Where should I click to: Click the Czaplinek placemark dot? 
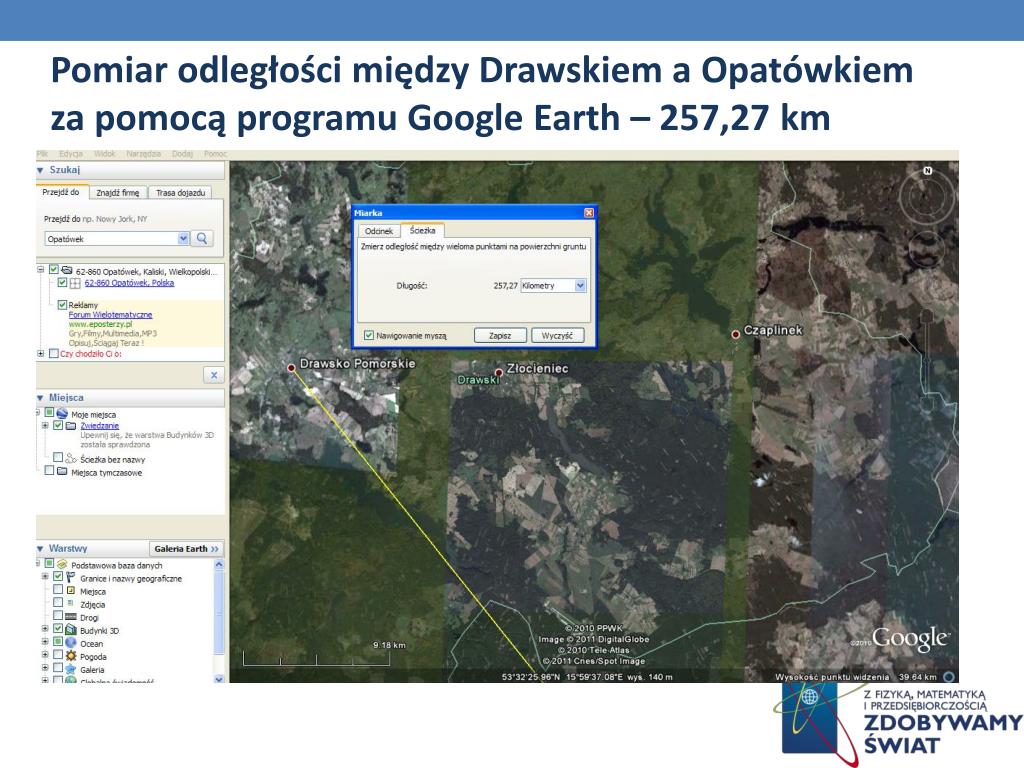[x=735, y=334]
